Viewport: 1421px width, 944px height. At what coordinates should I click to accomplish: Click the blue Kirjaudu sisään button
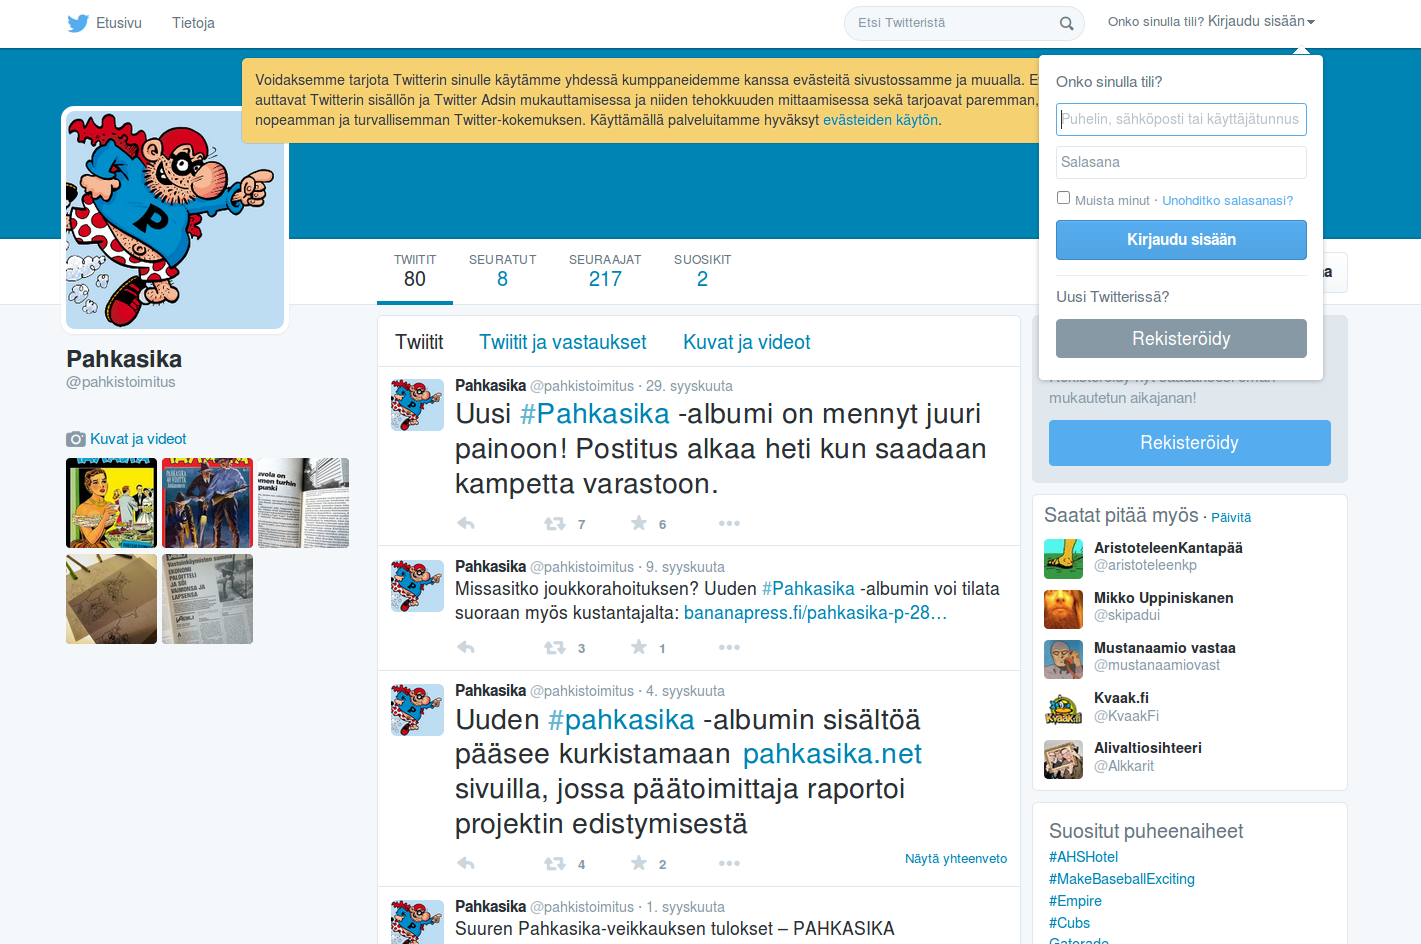[x=1181, y=240]
